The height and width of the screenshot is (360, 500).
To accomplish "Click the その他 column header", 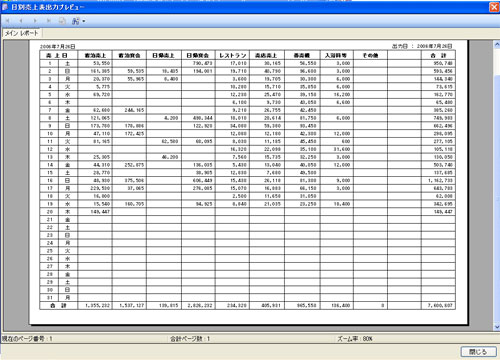I will point(370,55).
